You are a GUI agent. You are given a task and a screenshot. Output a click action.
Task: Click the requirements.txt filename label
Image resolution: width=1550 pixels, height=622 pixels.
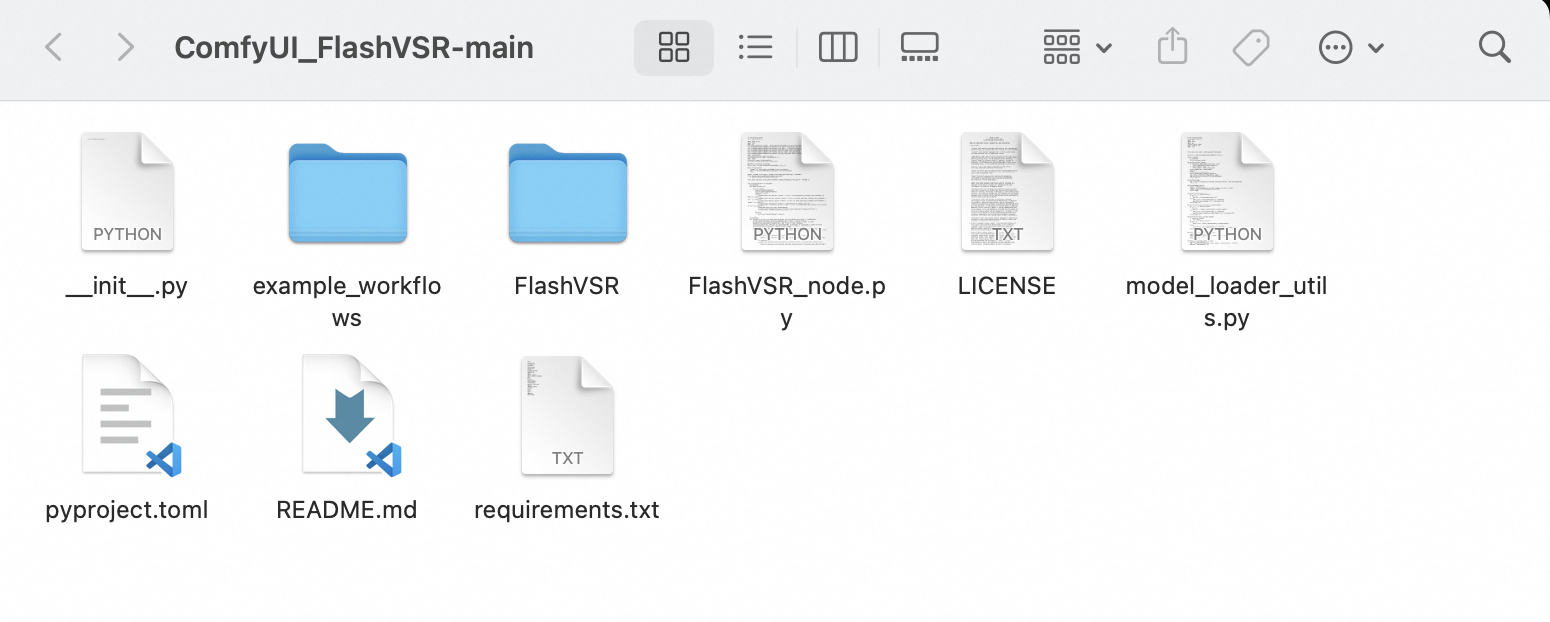tap(567, 510)
